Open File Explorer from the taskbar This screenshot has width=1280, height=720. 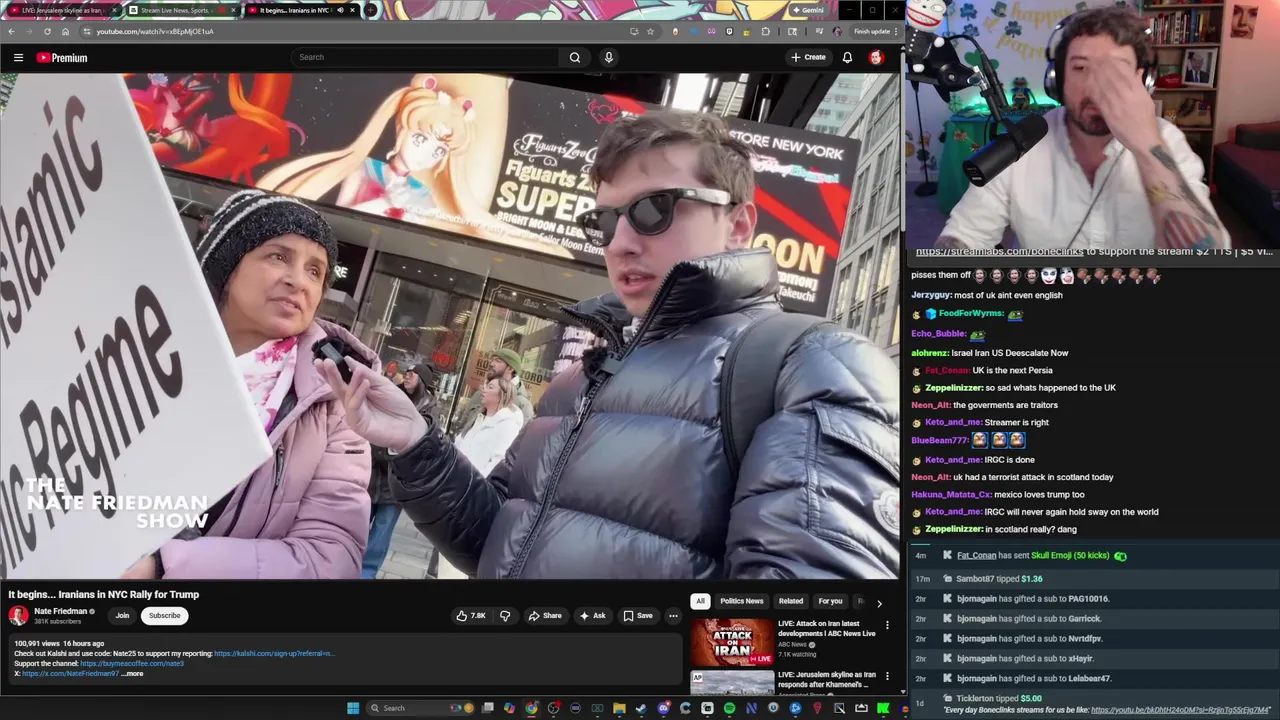pos(619,708)
